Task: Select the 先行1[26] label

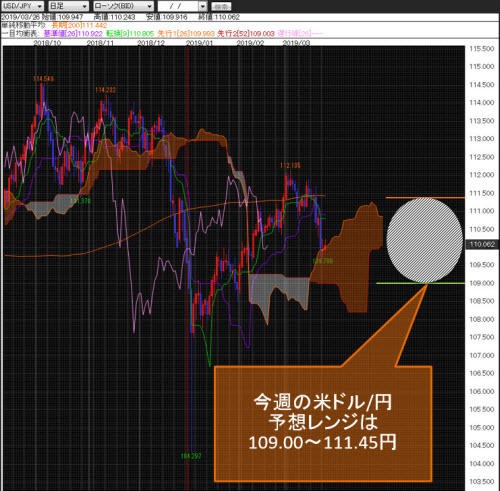Action: tap(186, 33)
